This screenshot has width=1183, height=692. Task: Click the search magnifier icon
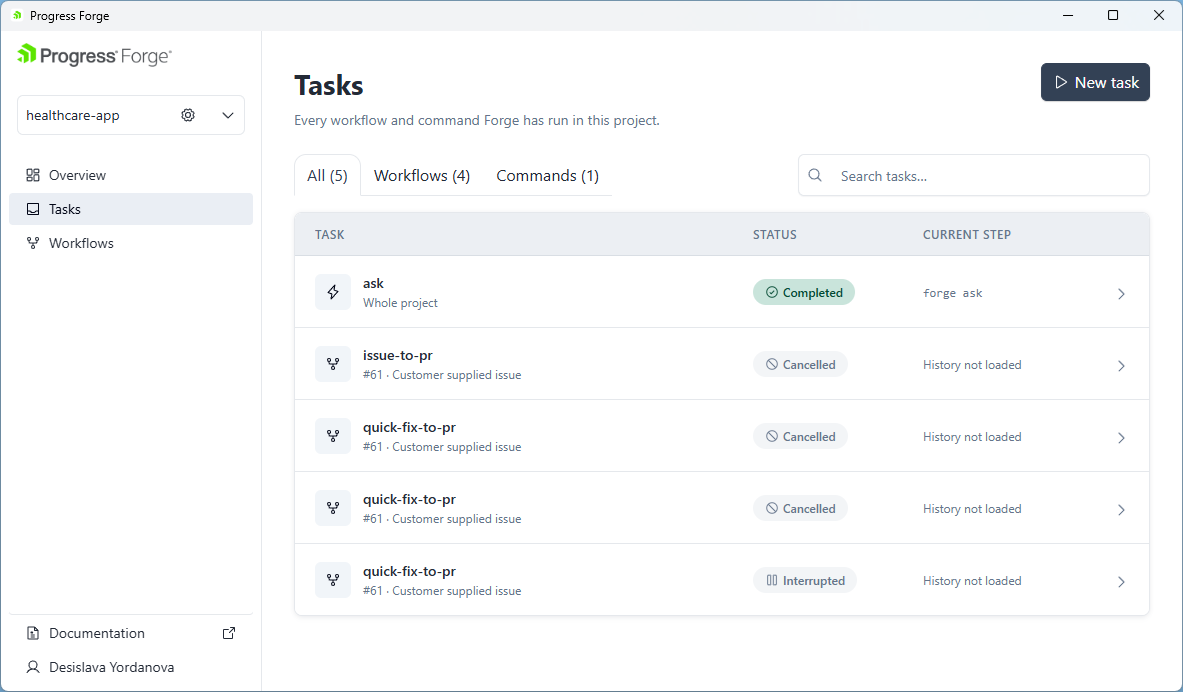click(815, 175)
